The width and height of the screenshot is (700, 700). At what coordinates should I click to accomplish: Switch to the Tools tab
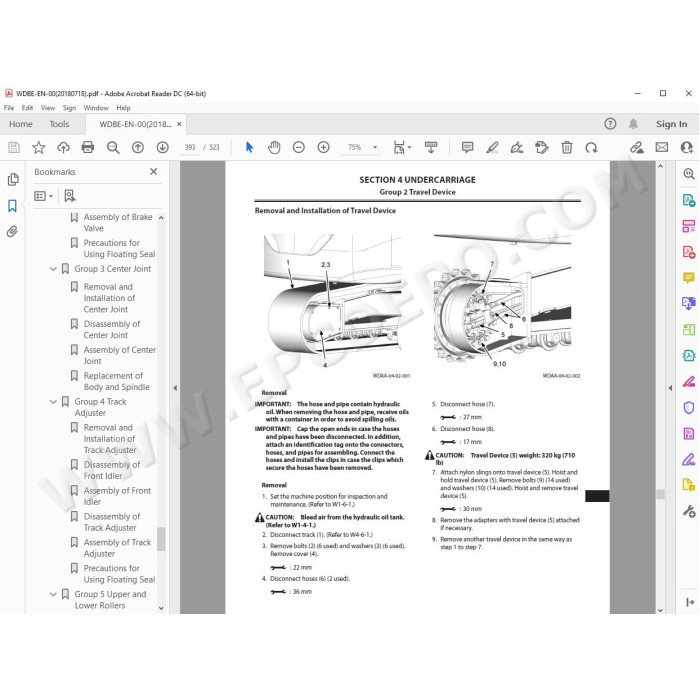pyautogui.click(x=59, y=124)
